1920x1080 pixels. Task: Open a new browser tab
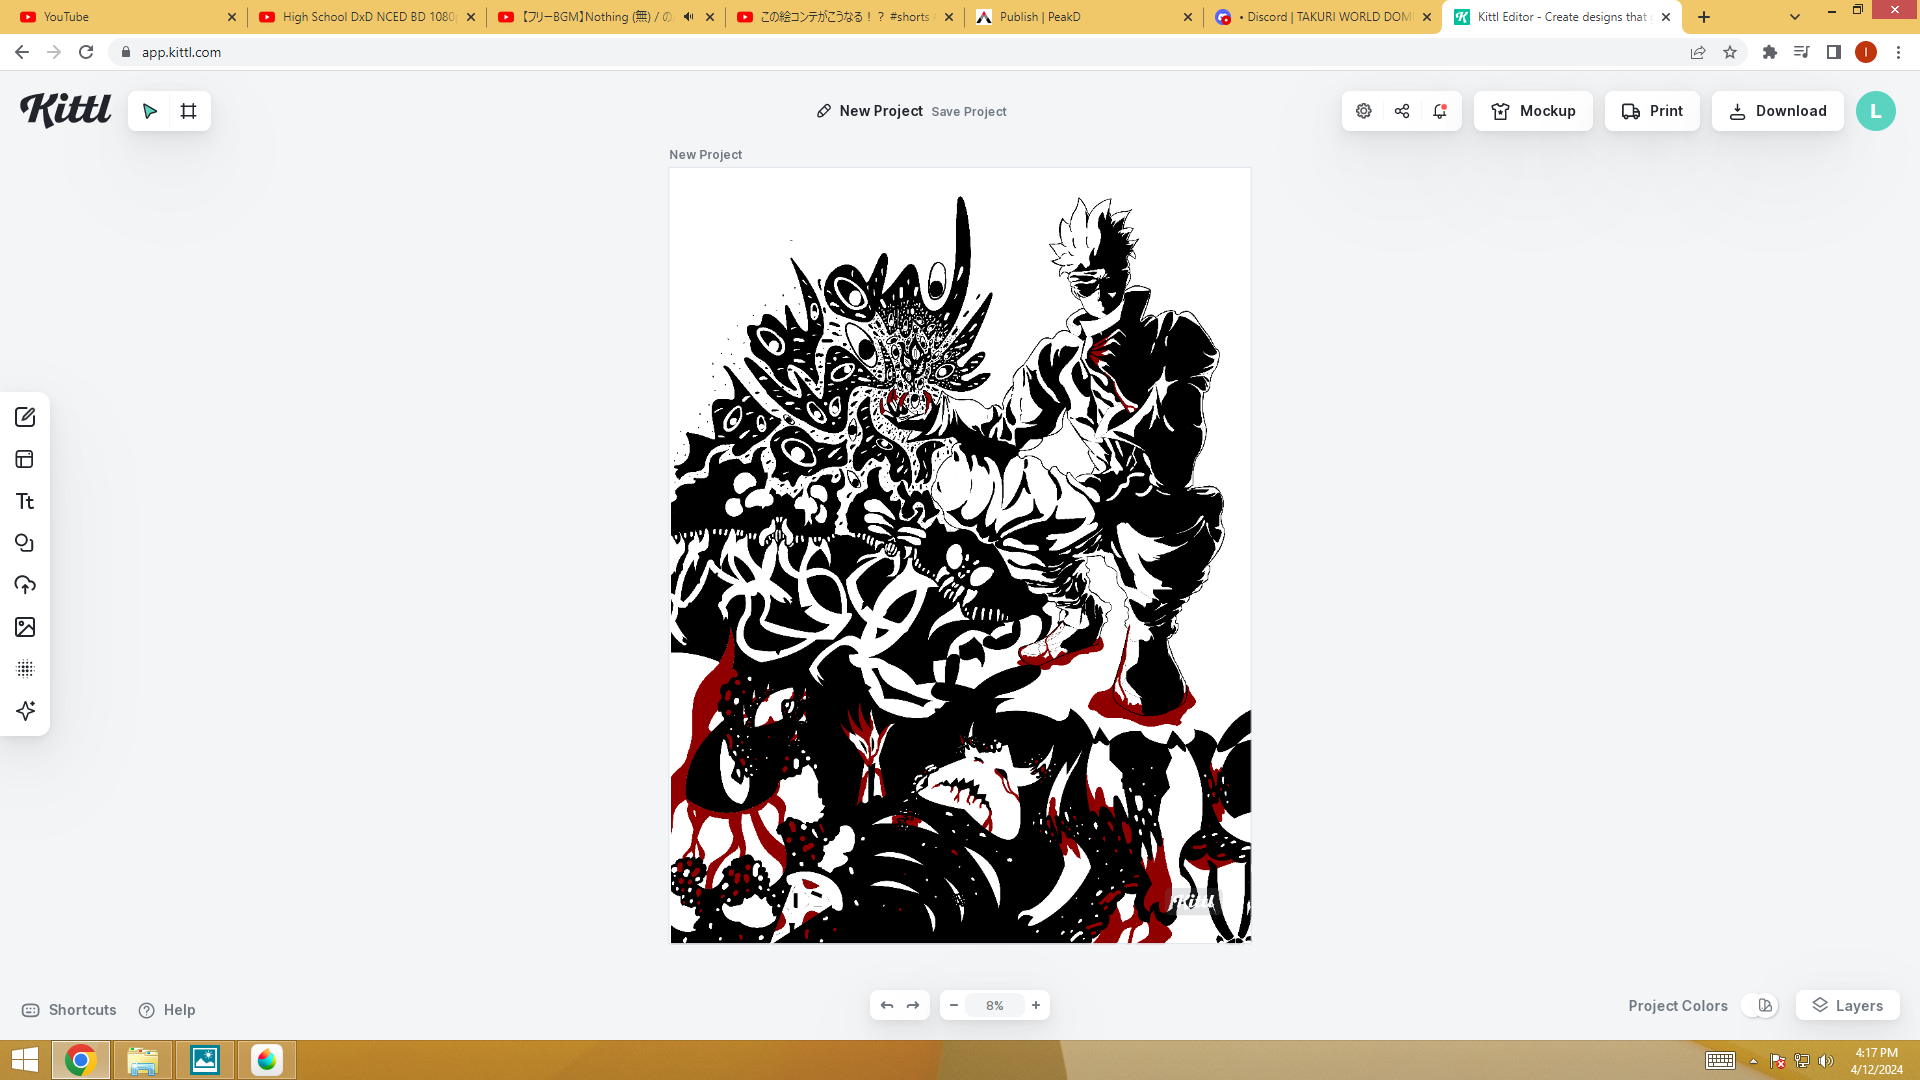point(1704,17)
